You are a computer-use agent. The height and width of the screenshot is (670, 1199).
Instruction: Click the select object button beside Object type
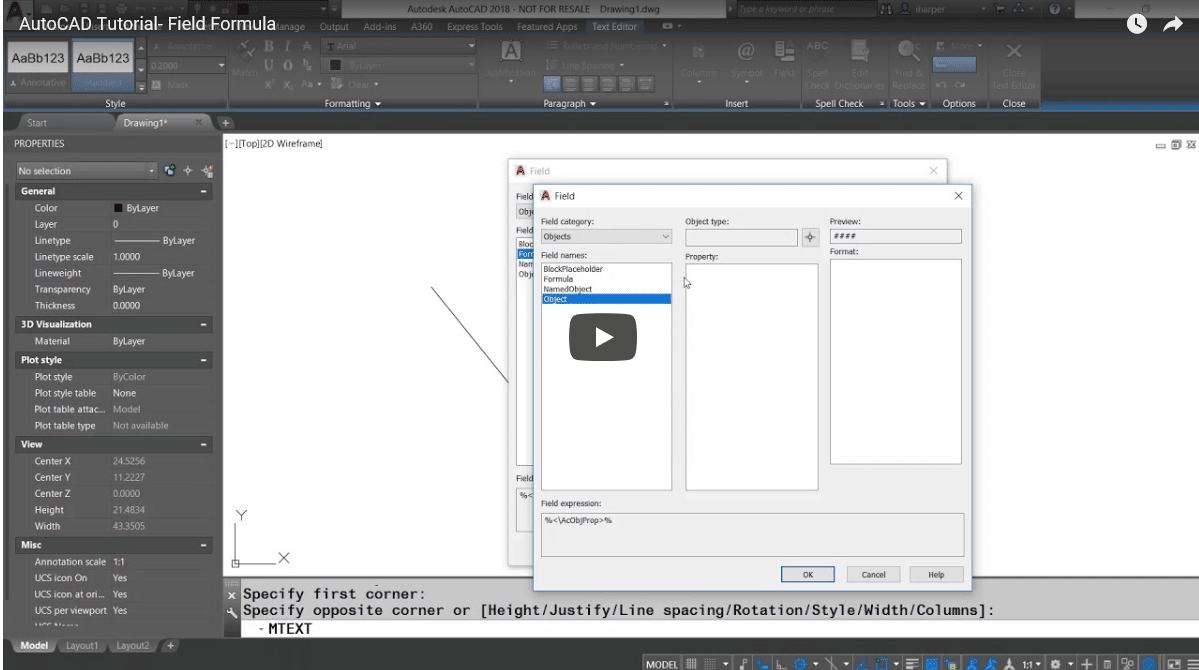(x=810, y=237)
